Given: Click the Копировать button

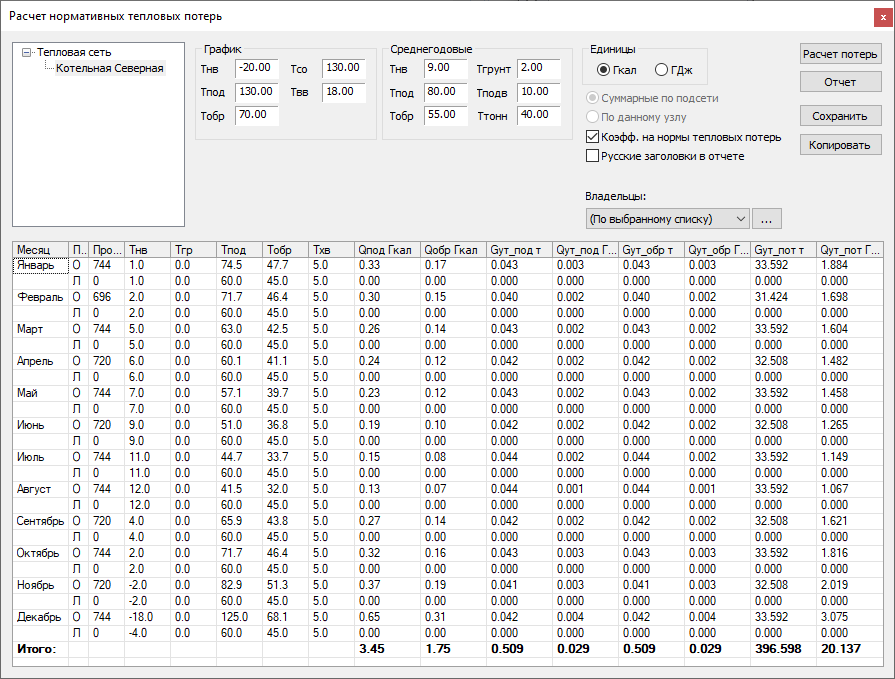Looking at the screenshot, I should tap(840, 145).
